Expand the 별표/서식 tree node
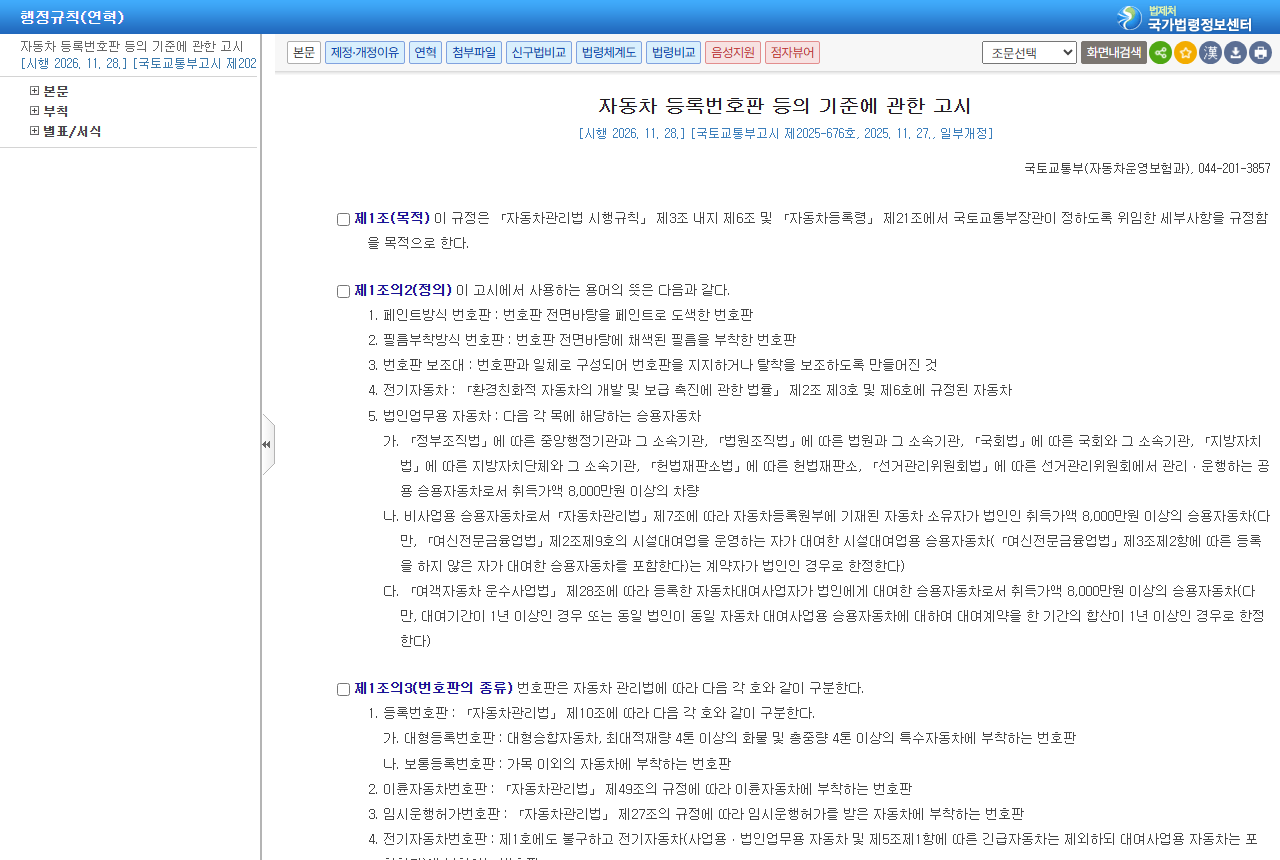 pyautogui.click(x=34, y=131)
